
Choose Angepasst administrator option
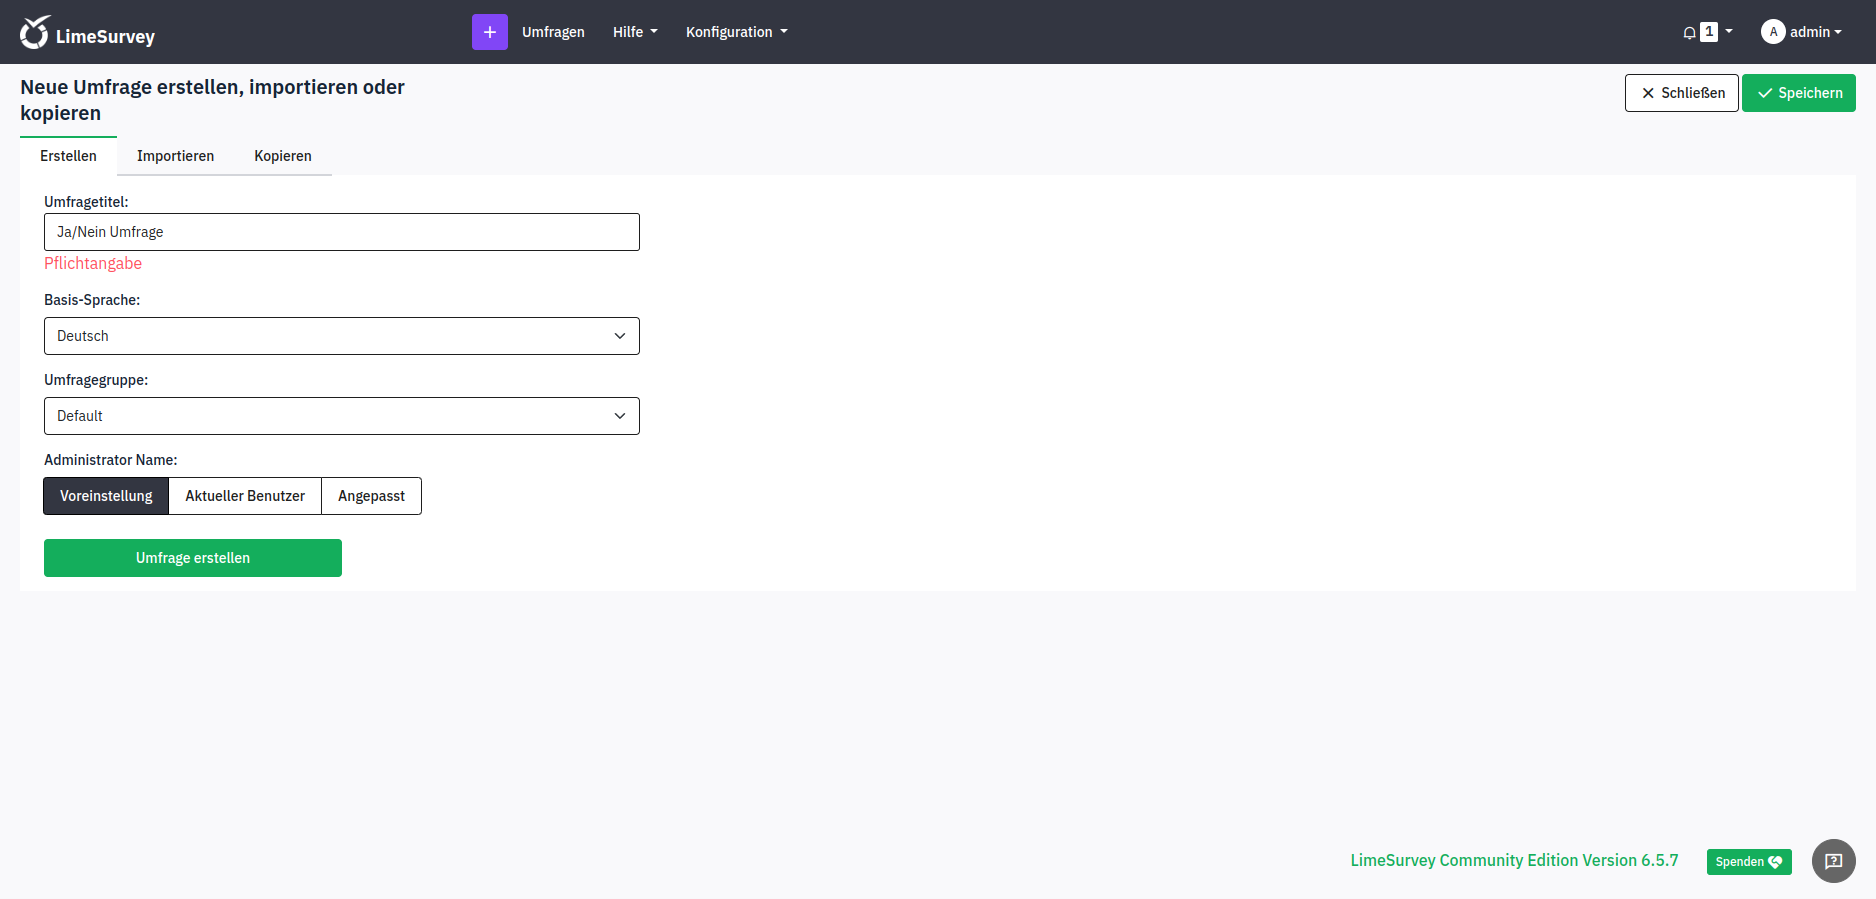(371, 496)
